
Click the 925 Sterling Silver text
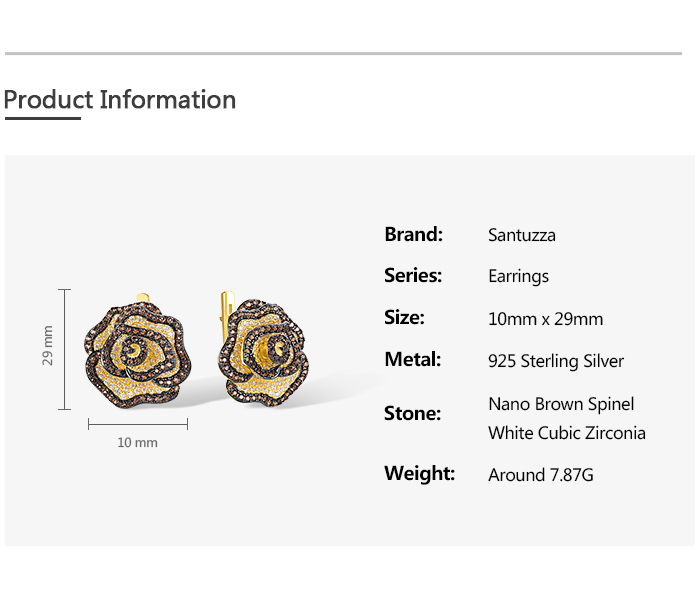(555, 361)
